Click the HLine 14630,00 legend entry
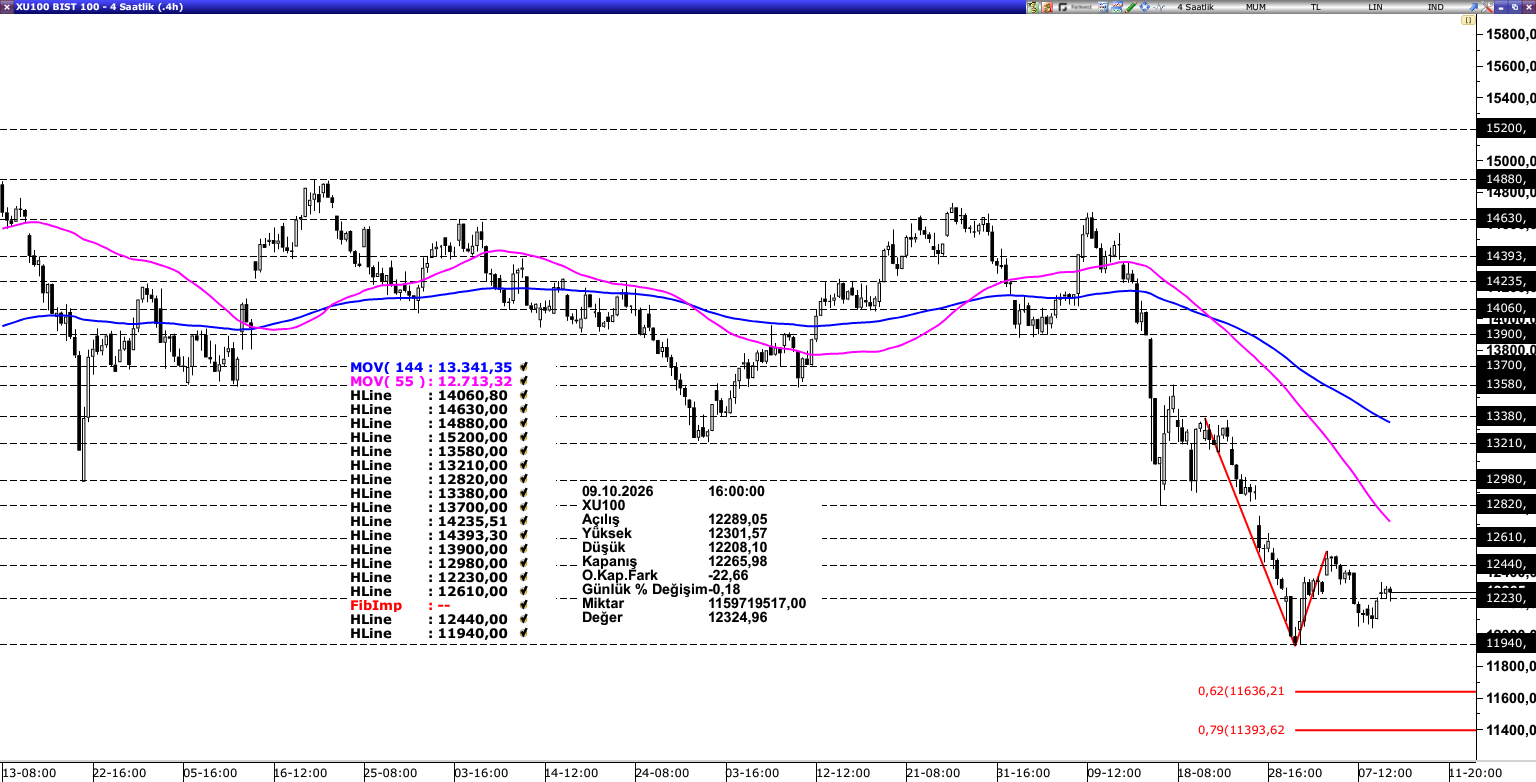 (430, 410)
